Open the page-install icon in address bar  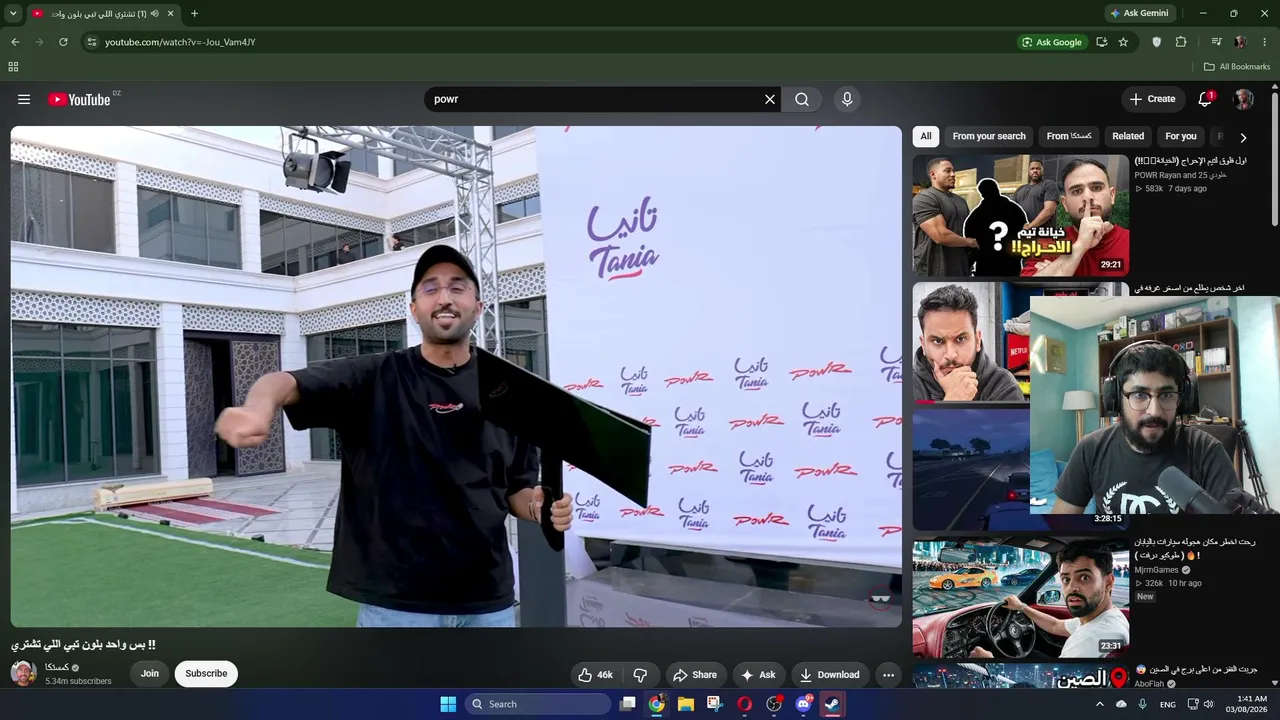pos(1101,42)
